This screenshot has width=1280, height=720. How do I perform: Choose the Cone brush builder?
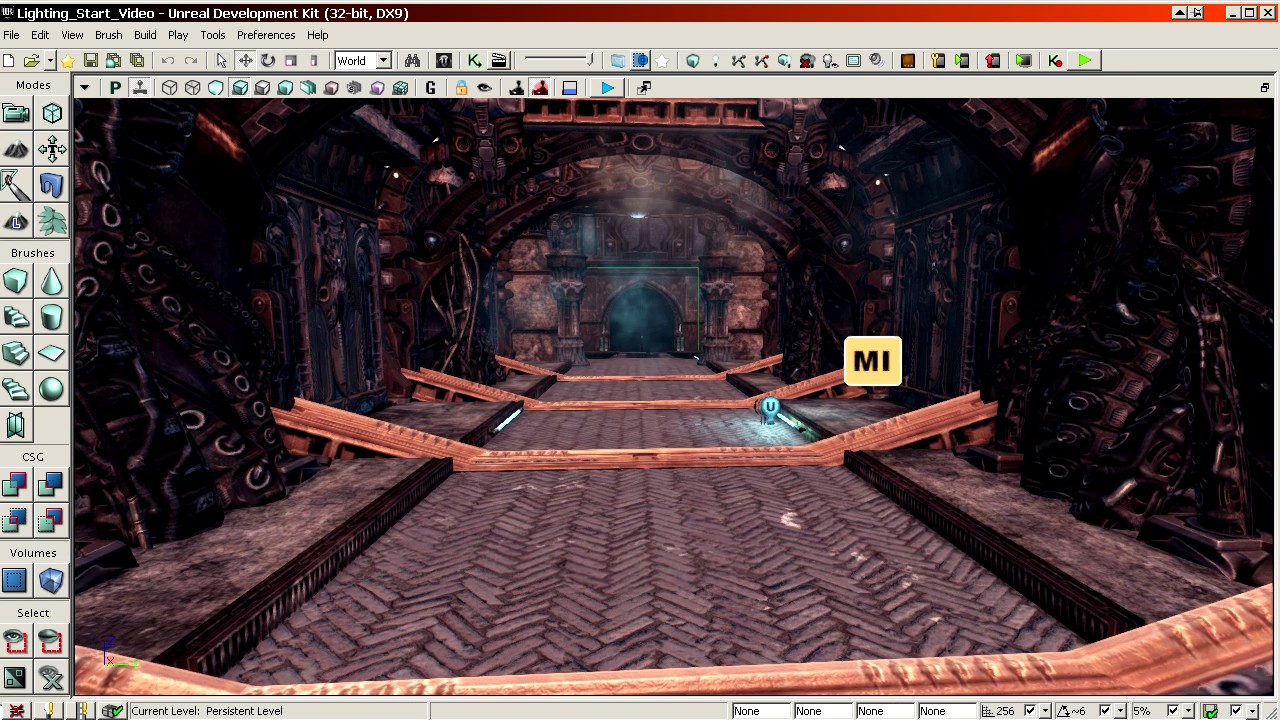(x=52, y=282)
